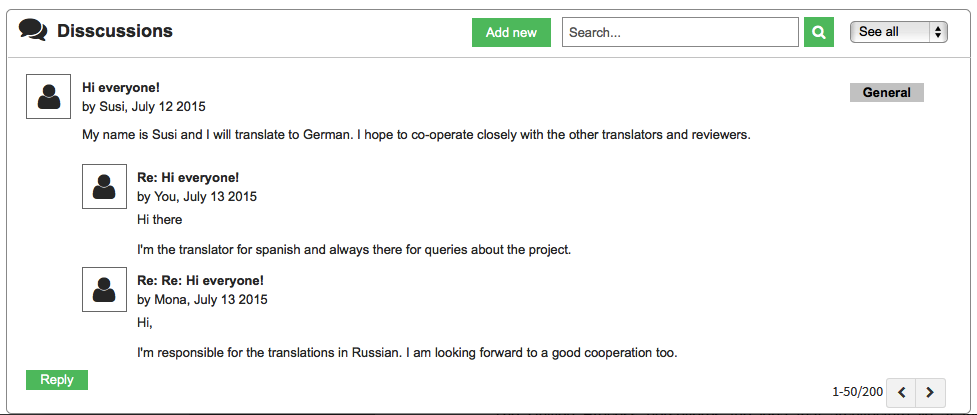Click the 1-50/200 page counter

coord(857,392)
